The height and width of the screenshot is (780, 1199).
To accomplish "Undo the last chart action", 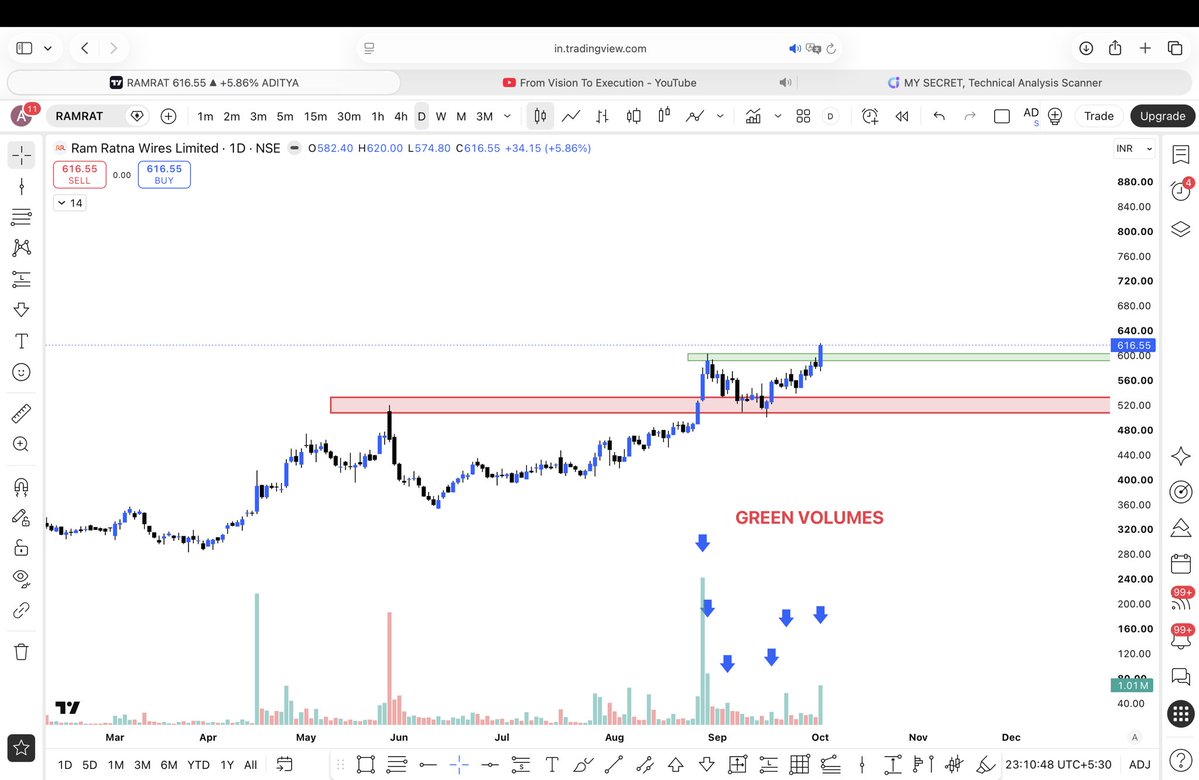I will 939,116.
